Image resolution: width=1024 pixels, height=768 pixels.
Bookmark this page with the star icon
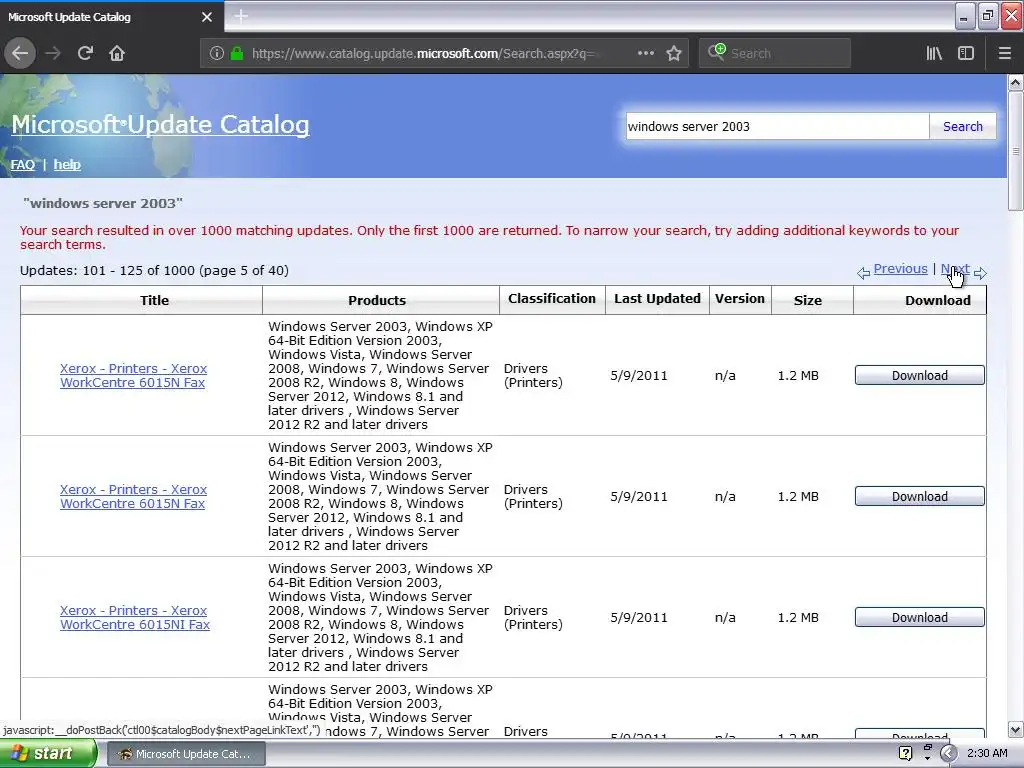click(674, 53)
